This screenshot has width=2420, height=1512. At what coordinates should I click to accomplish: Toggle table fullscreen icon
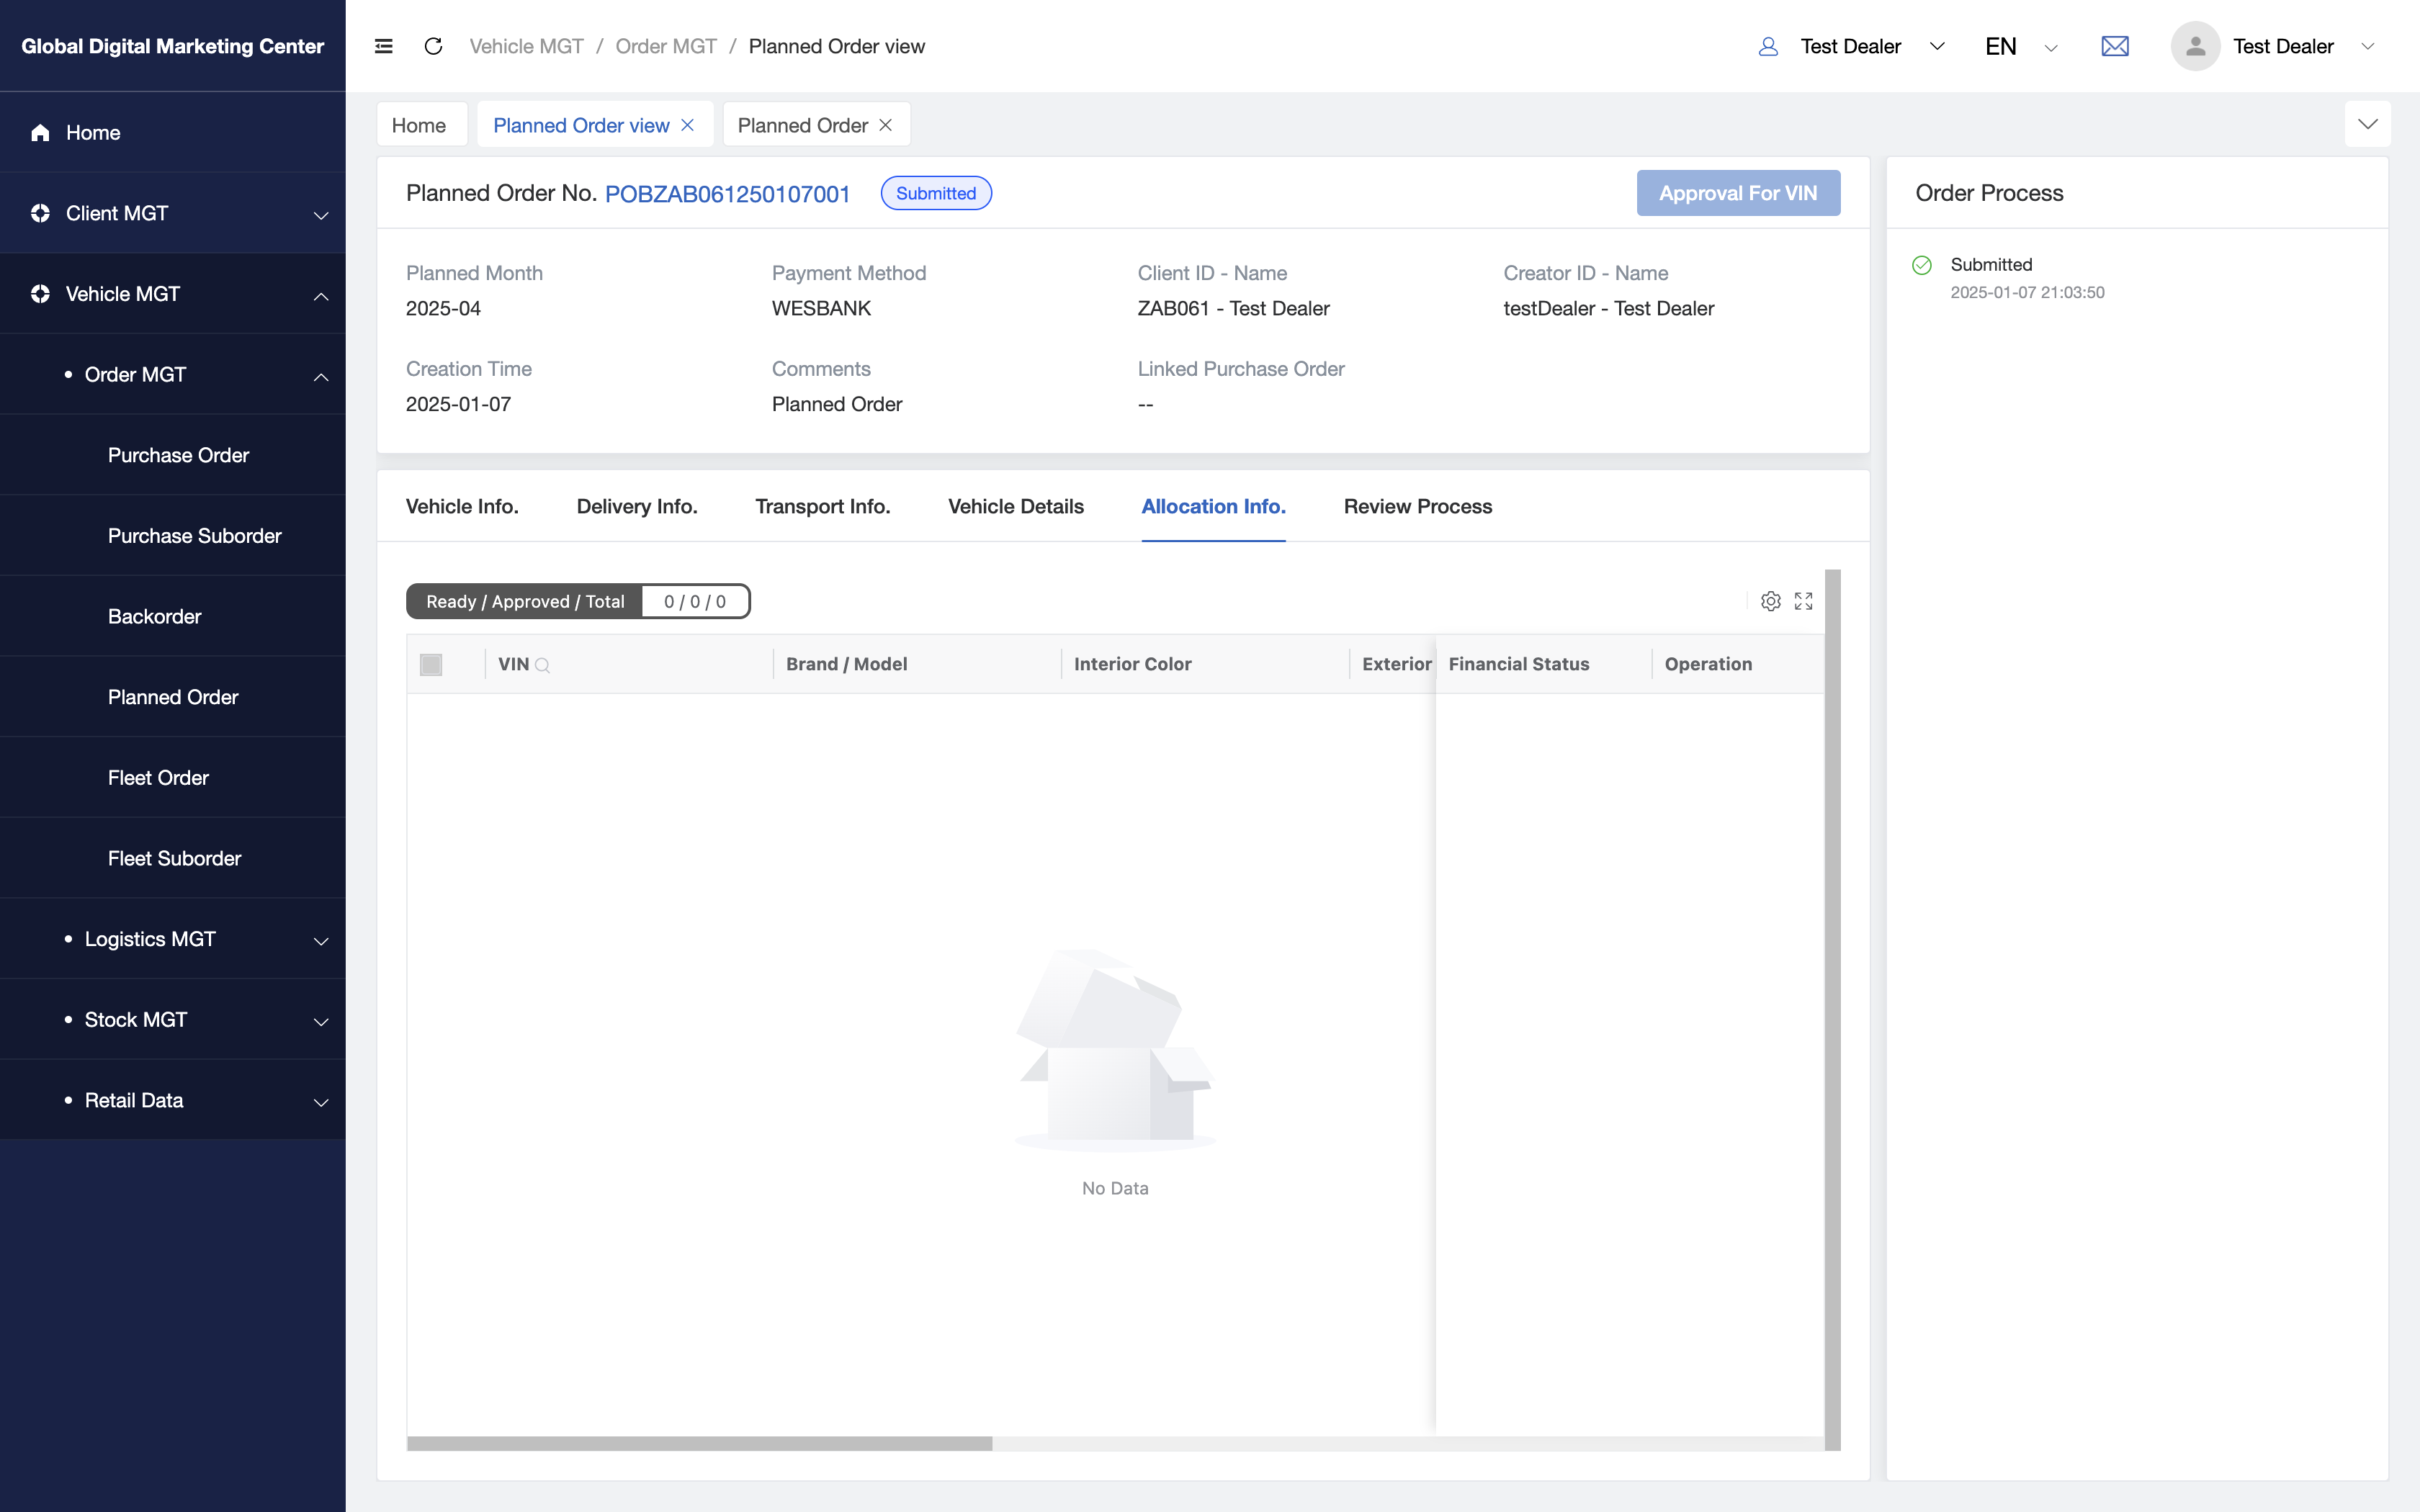pos(1803,601)
